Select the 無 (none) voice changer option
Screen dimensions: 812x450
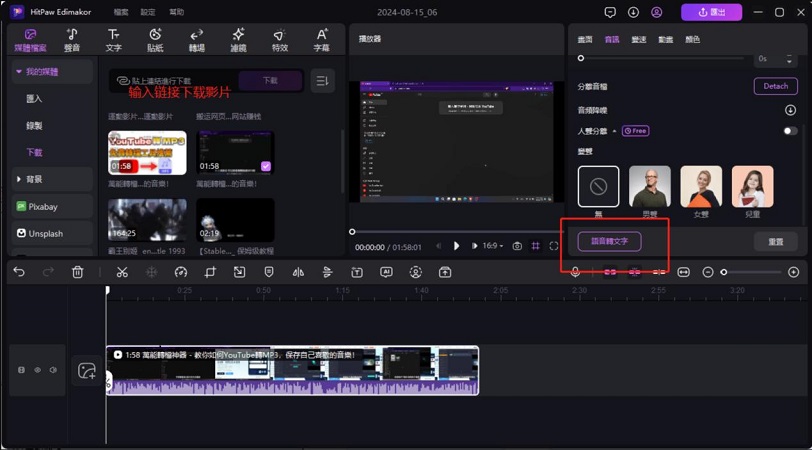(598, 186)
